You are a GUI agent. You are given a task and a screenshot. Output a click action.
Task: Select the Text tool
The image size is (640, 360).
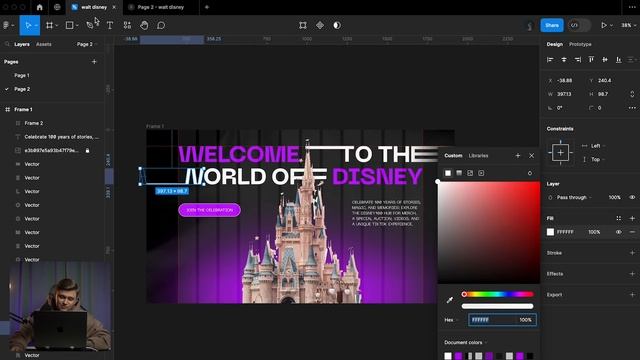coord(110,25)
